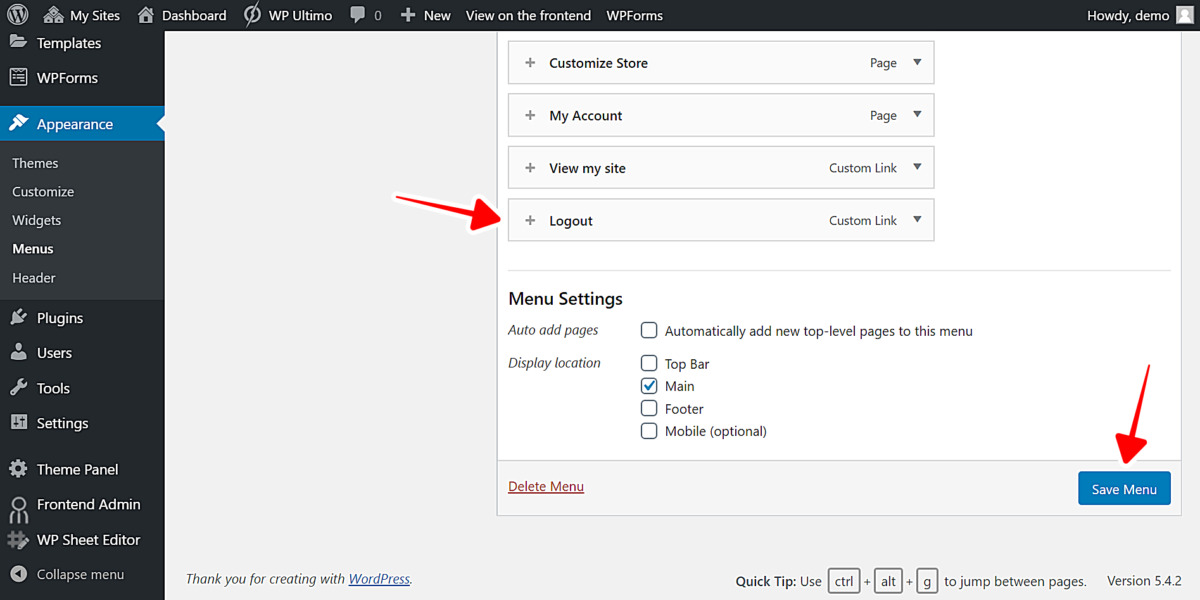Enable automatically adding new top-level pages

(x=648, y=330)
